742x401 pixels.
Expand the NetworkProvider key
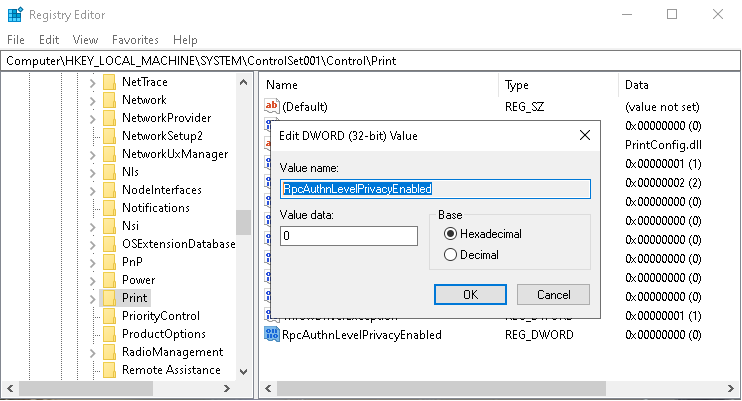click(x=92, y=119)
